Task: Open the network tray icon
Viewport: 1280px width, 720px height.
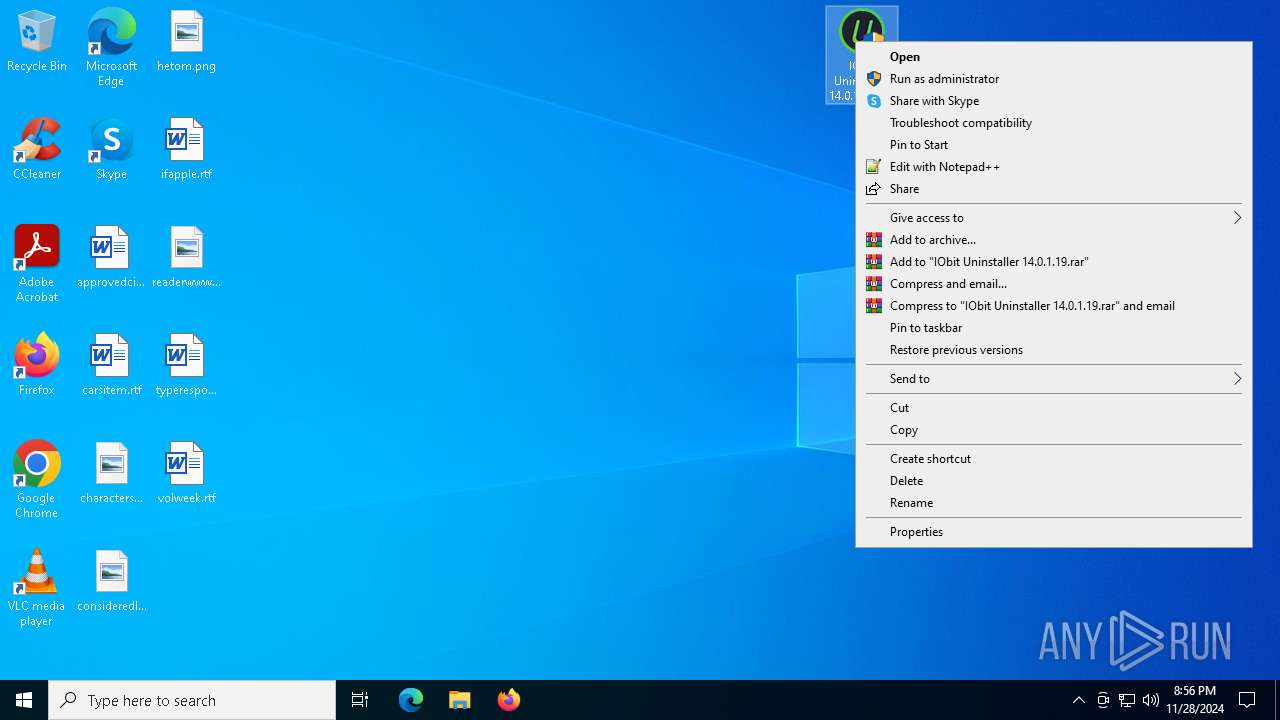Action: point(1127,700)
